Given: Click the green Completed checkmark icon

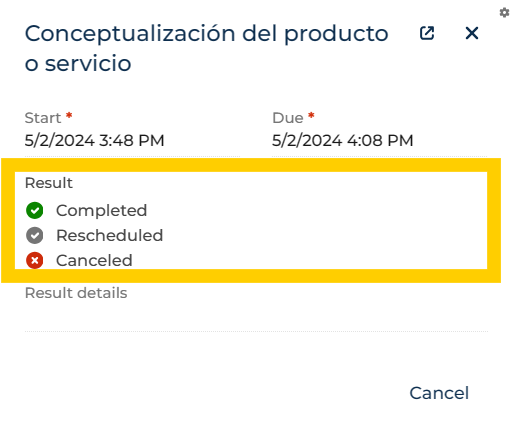Looking at the screenshot, I should (35, 210).
